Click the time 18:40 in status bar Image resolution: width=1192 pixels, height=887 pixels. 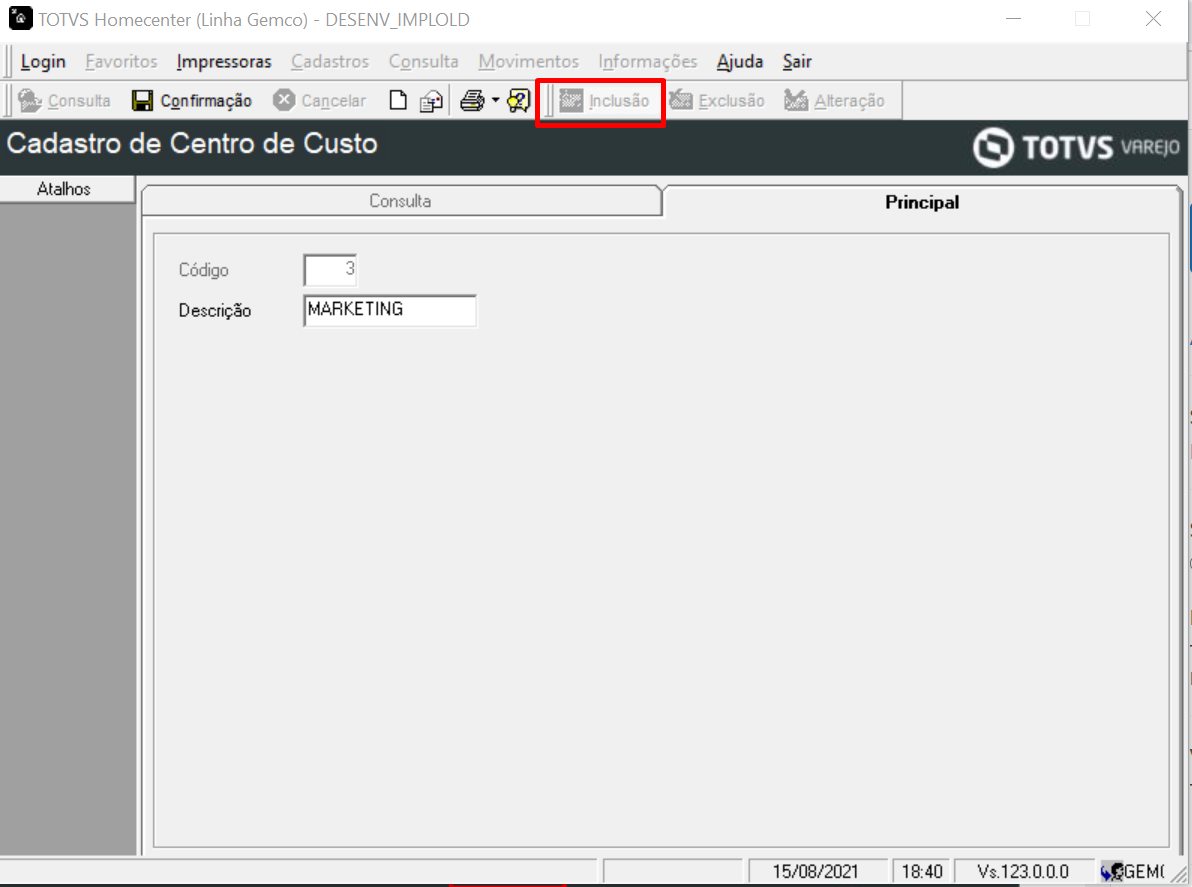pos(921,871)
